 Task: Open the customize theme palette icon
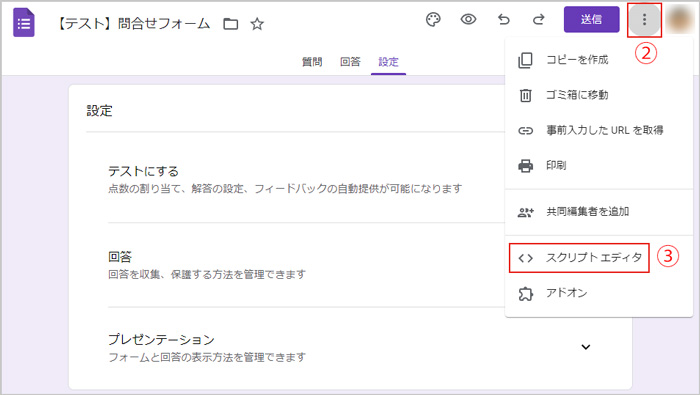(433, 20)
